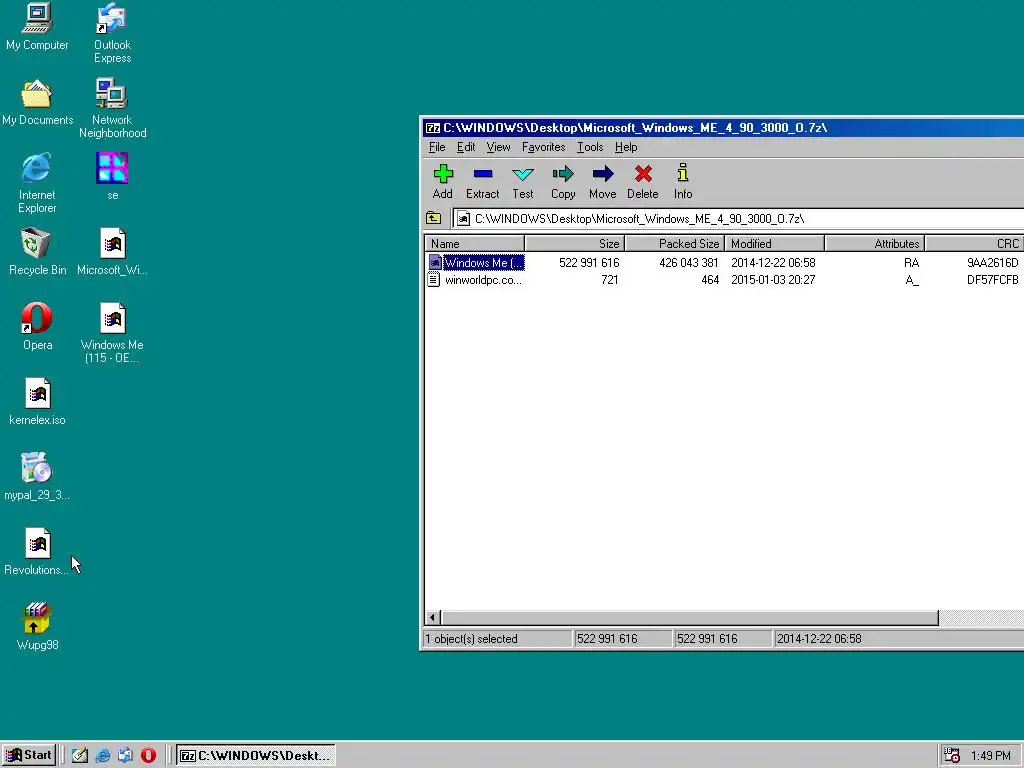Click the C:\WINDOWS\Deskt... taskbar button
The width and height of the screenshot is (1024, 768).
click(x=256, y=755)
